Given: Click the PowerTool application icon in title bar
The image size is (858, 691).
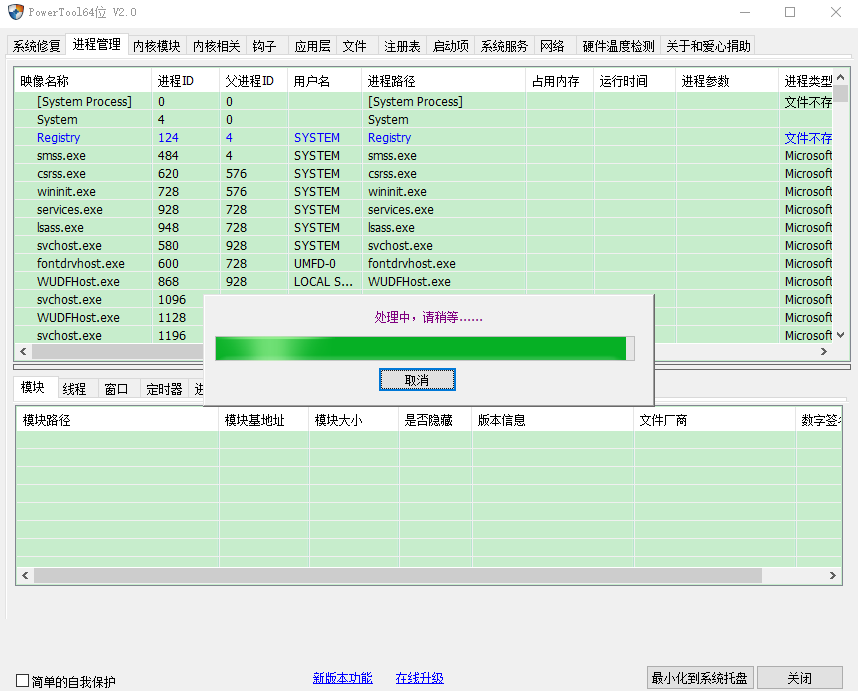Looking at the screenshot, I should pyautogui.click(x=14, y=12).
